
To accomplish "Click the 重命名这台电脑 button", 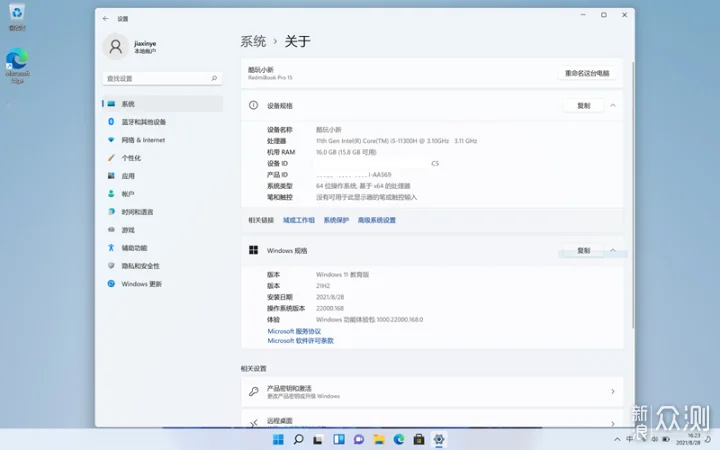I will pyautogui.click(x=587, y=73).
